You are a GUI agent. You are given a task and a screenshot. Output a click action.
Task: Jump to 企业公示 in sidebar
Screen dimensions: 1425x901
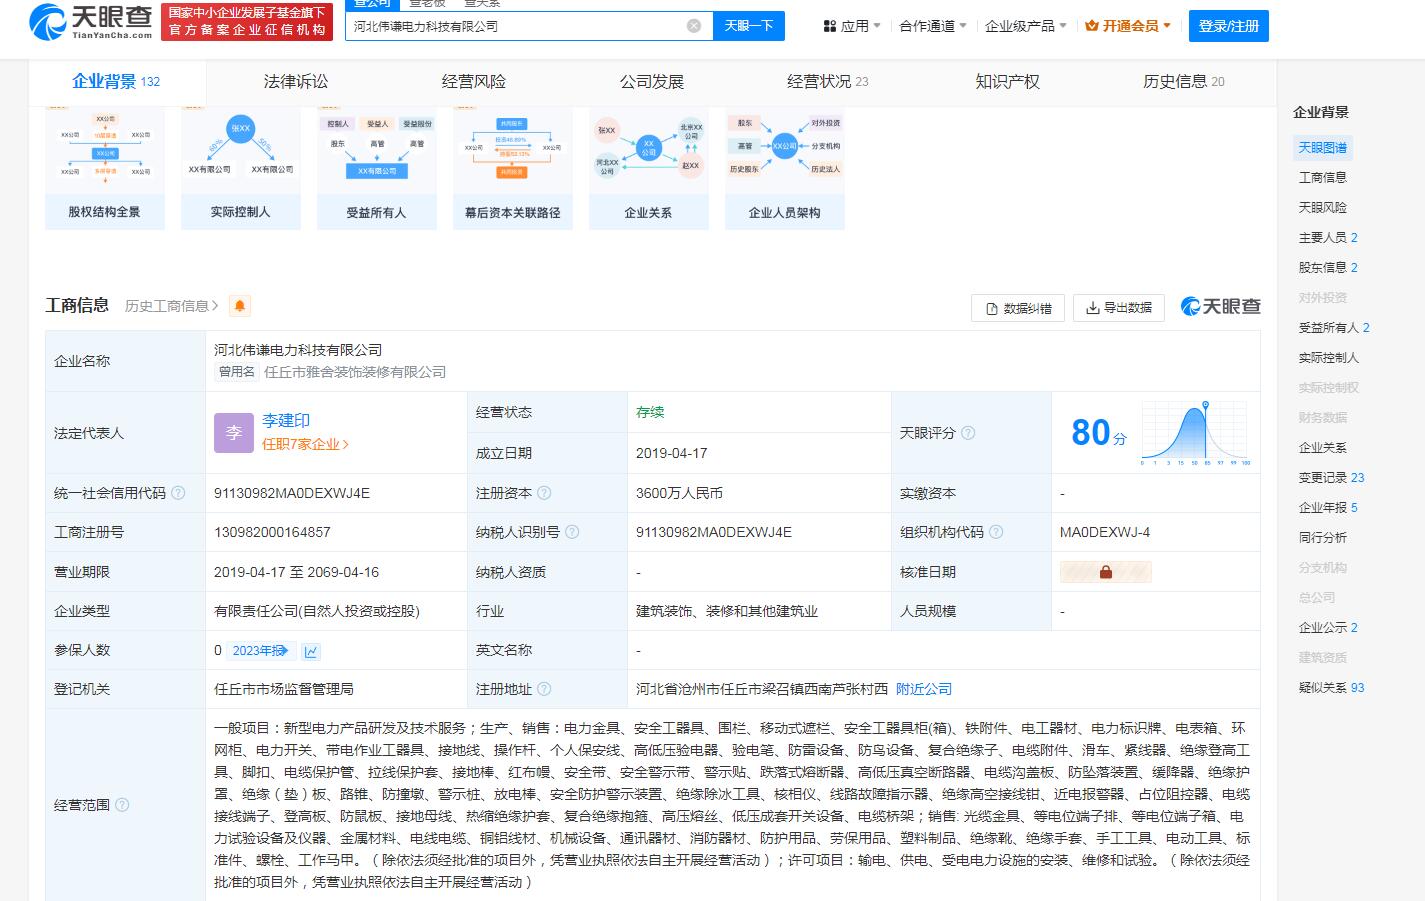click(x=1328, y=628)
